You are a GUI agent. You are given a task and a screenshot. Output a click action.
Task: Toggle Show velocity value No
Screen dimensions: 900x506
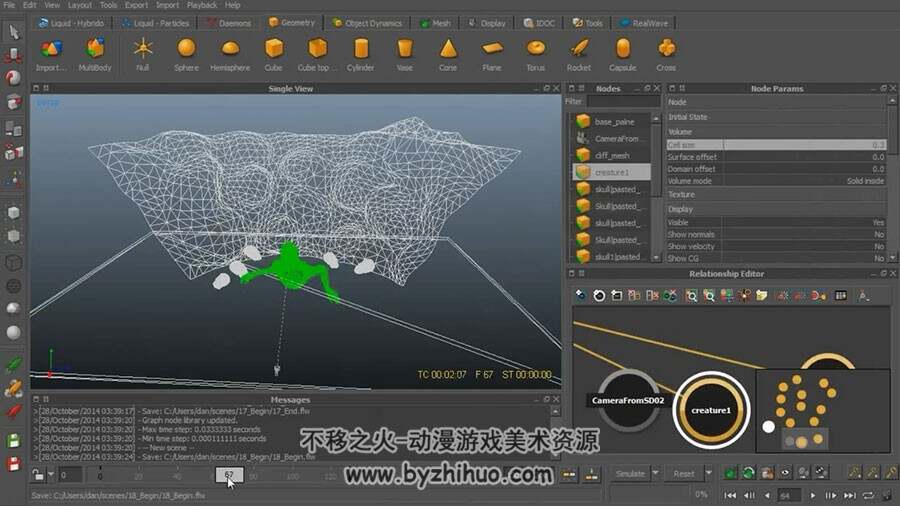tap(879, 247)
